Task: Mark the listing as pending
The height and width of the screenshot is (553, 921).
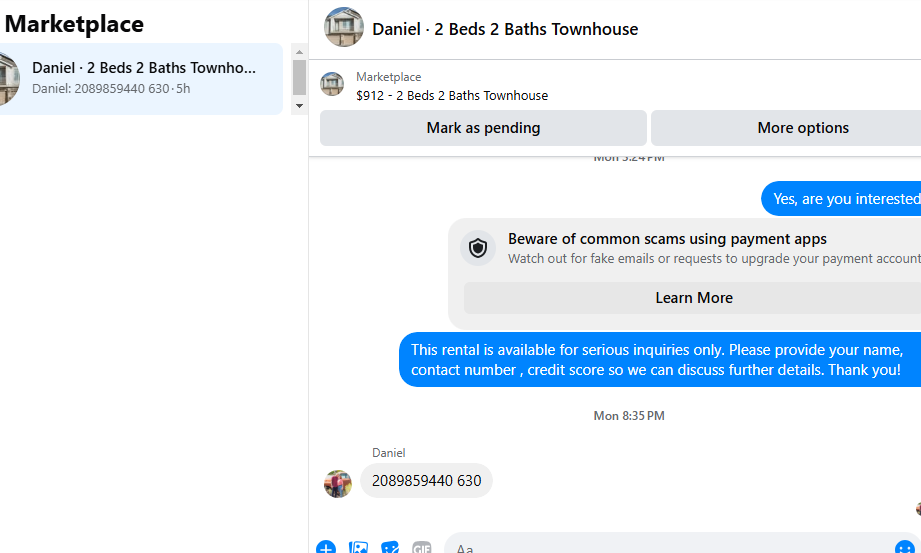Action: point(483,128)
